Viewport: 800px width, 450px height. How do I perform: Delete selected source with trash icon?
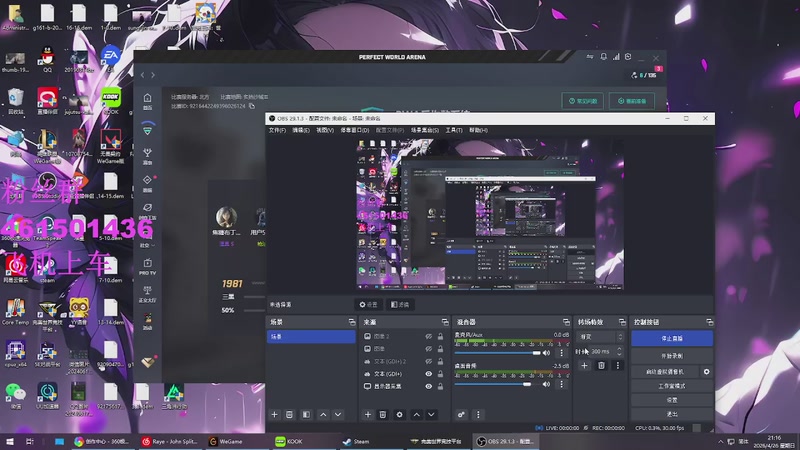point(383,415)
